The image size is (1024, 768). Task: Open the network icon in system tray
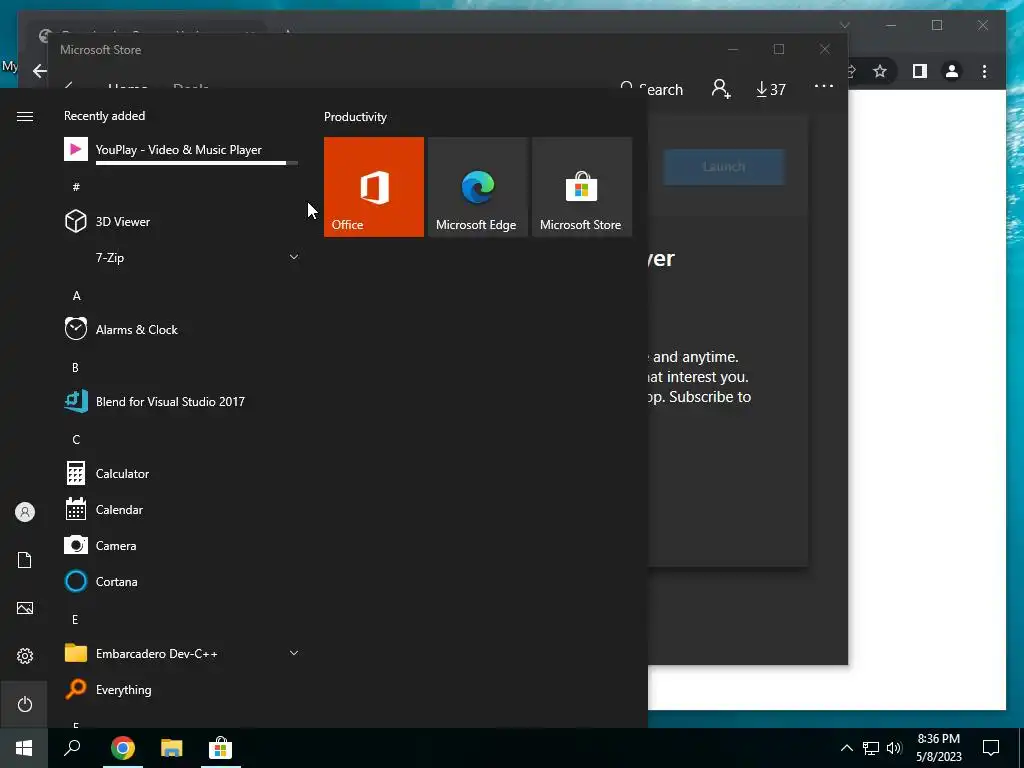[871, 748]
